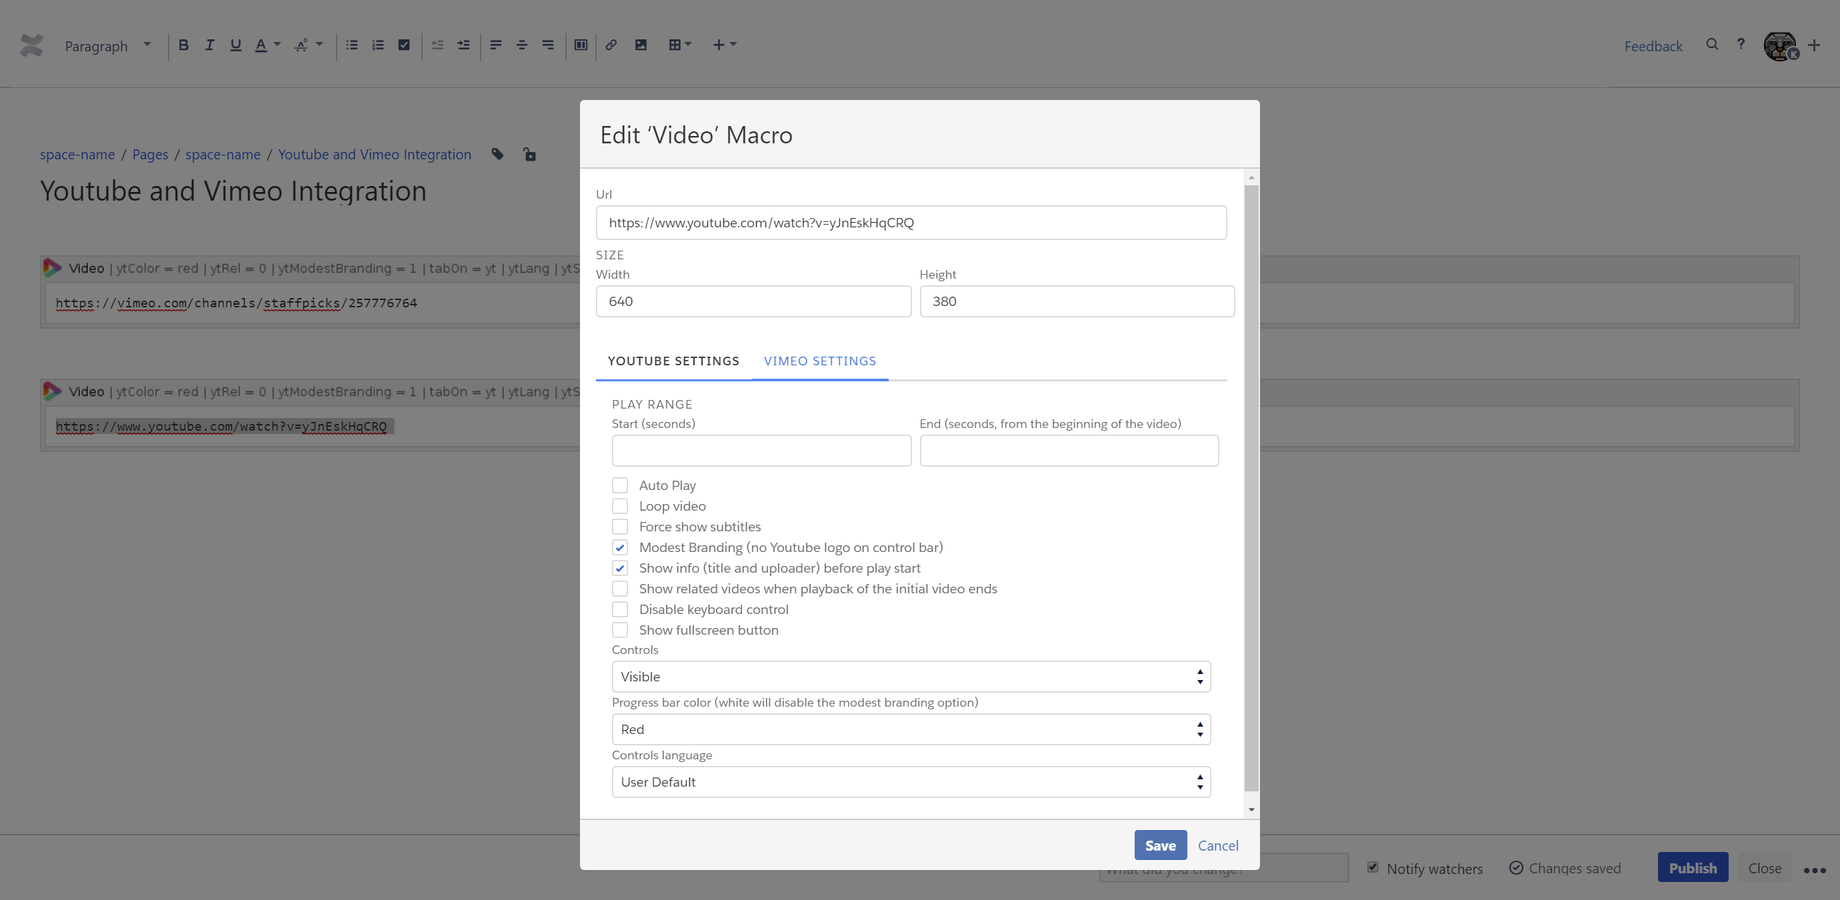Enable the Auto Play checkbox
This screenshot has width=1840, height=900.
(x=620, y=485)
